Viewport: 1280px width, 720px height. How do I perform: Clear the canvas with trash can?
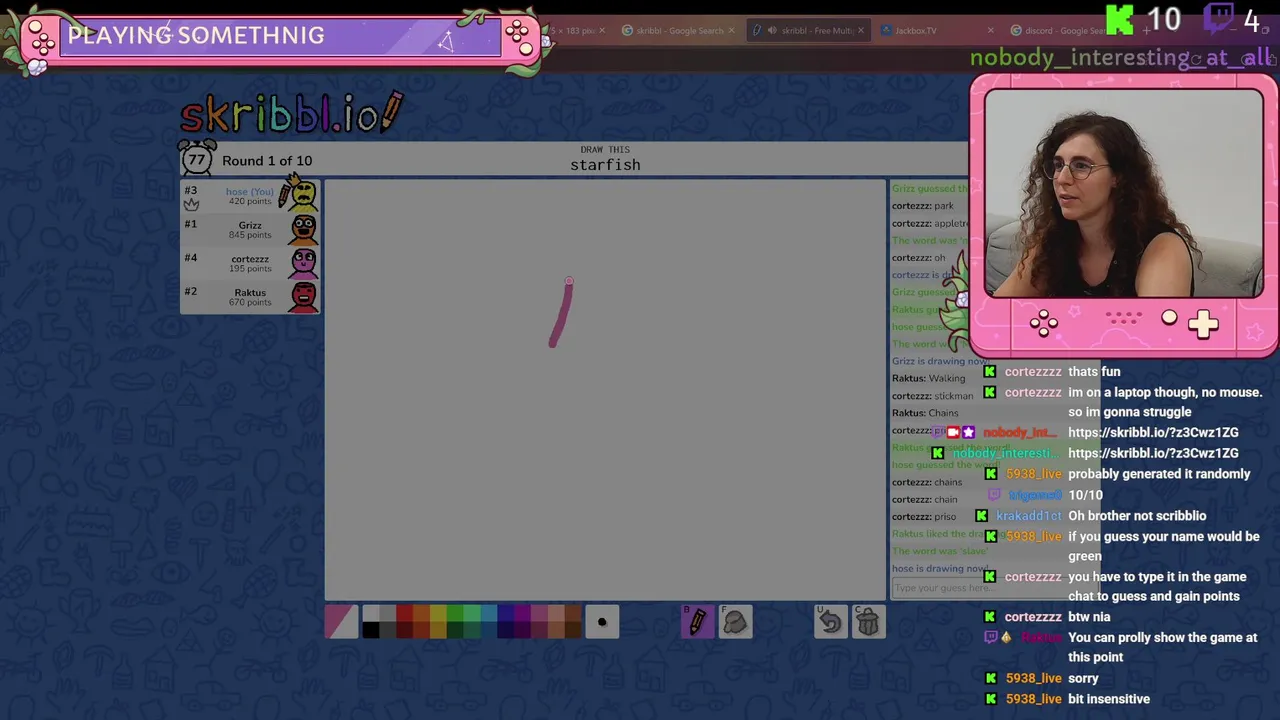point(868,622)
